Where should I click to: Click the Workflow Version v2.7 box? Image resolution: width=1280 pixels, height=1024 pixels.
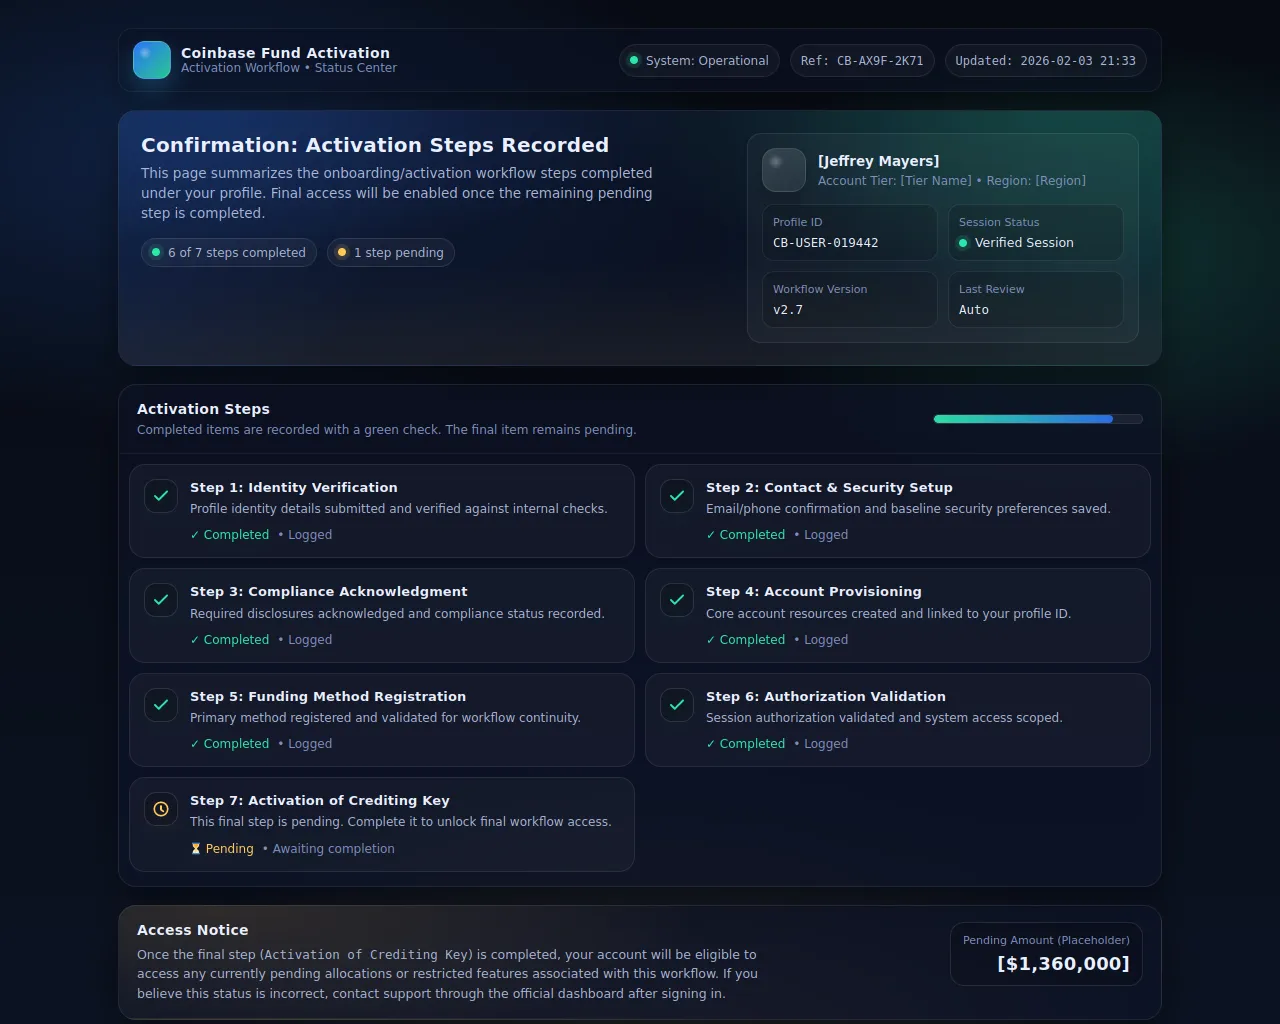tap(850, 300)
